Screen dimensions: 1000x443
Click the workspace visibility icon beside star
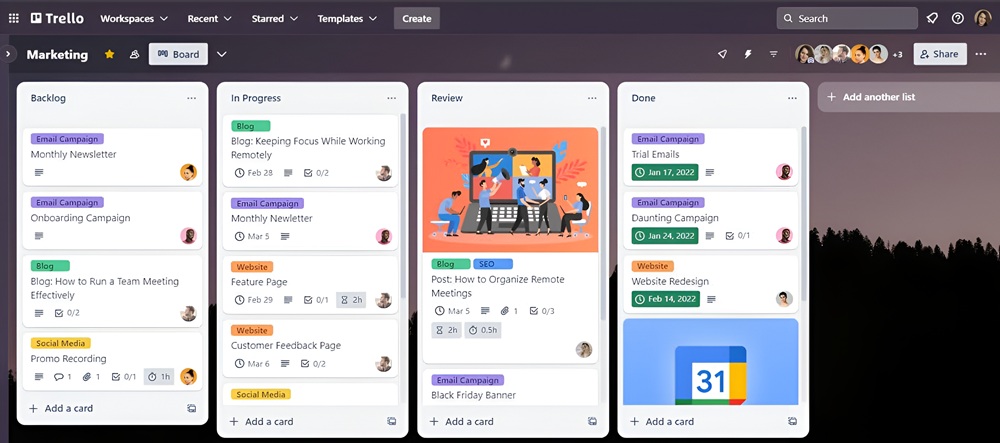(134, 54)
